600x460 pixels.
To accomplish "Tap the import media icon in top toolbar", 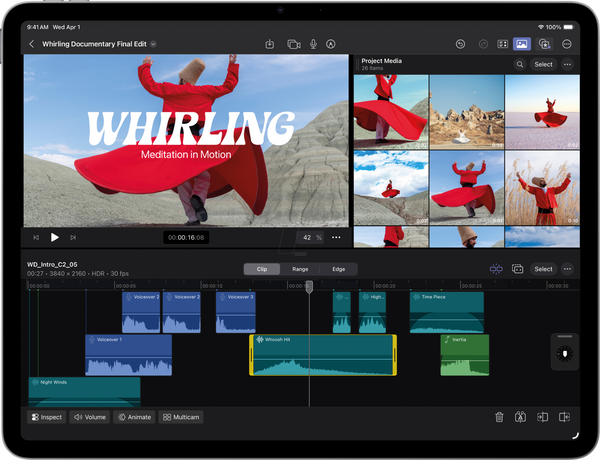I will click(270, 44).
